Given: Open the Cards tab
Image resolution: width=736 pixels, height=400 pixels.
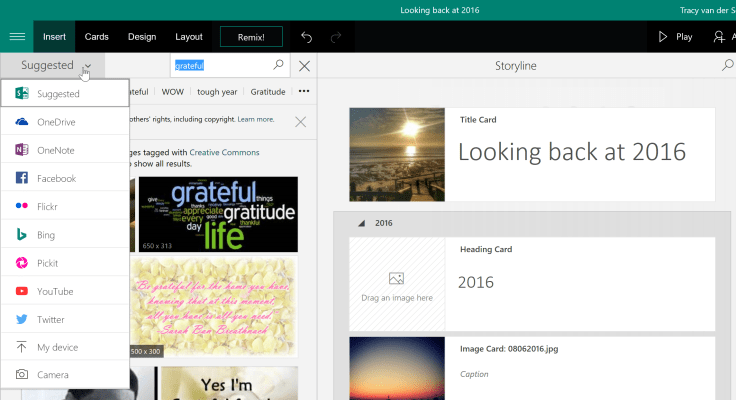Looking at the screenshot, I should (x=97, y=37).
